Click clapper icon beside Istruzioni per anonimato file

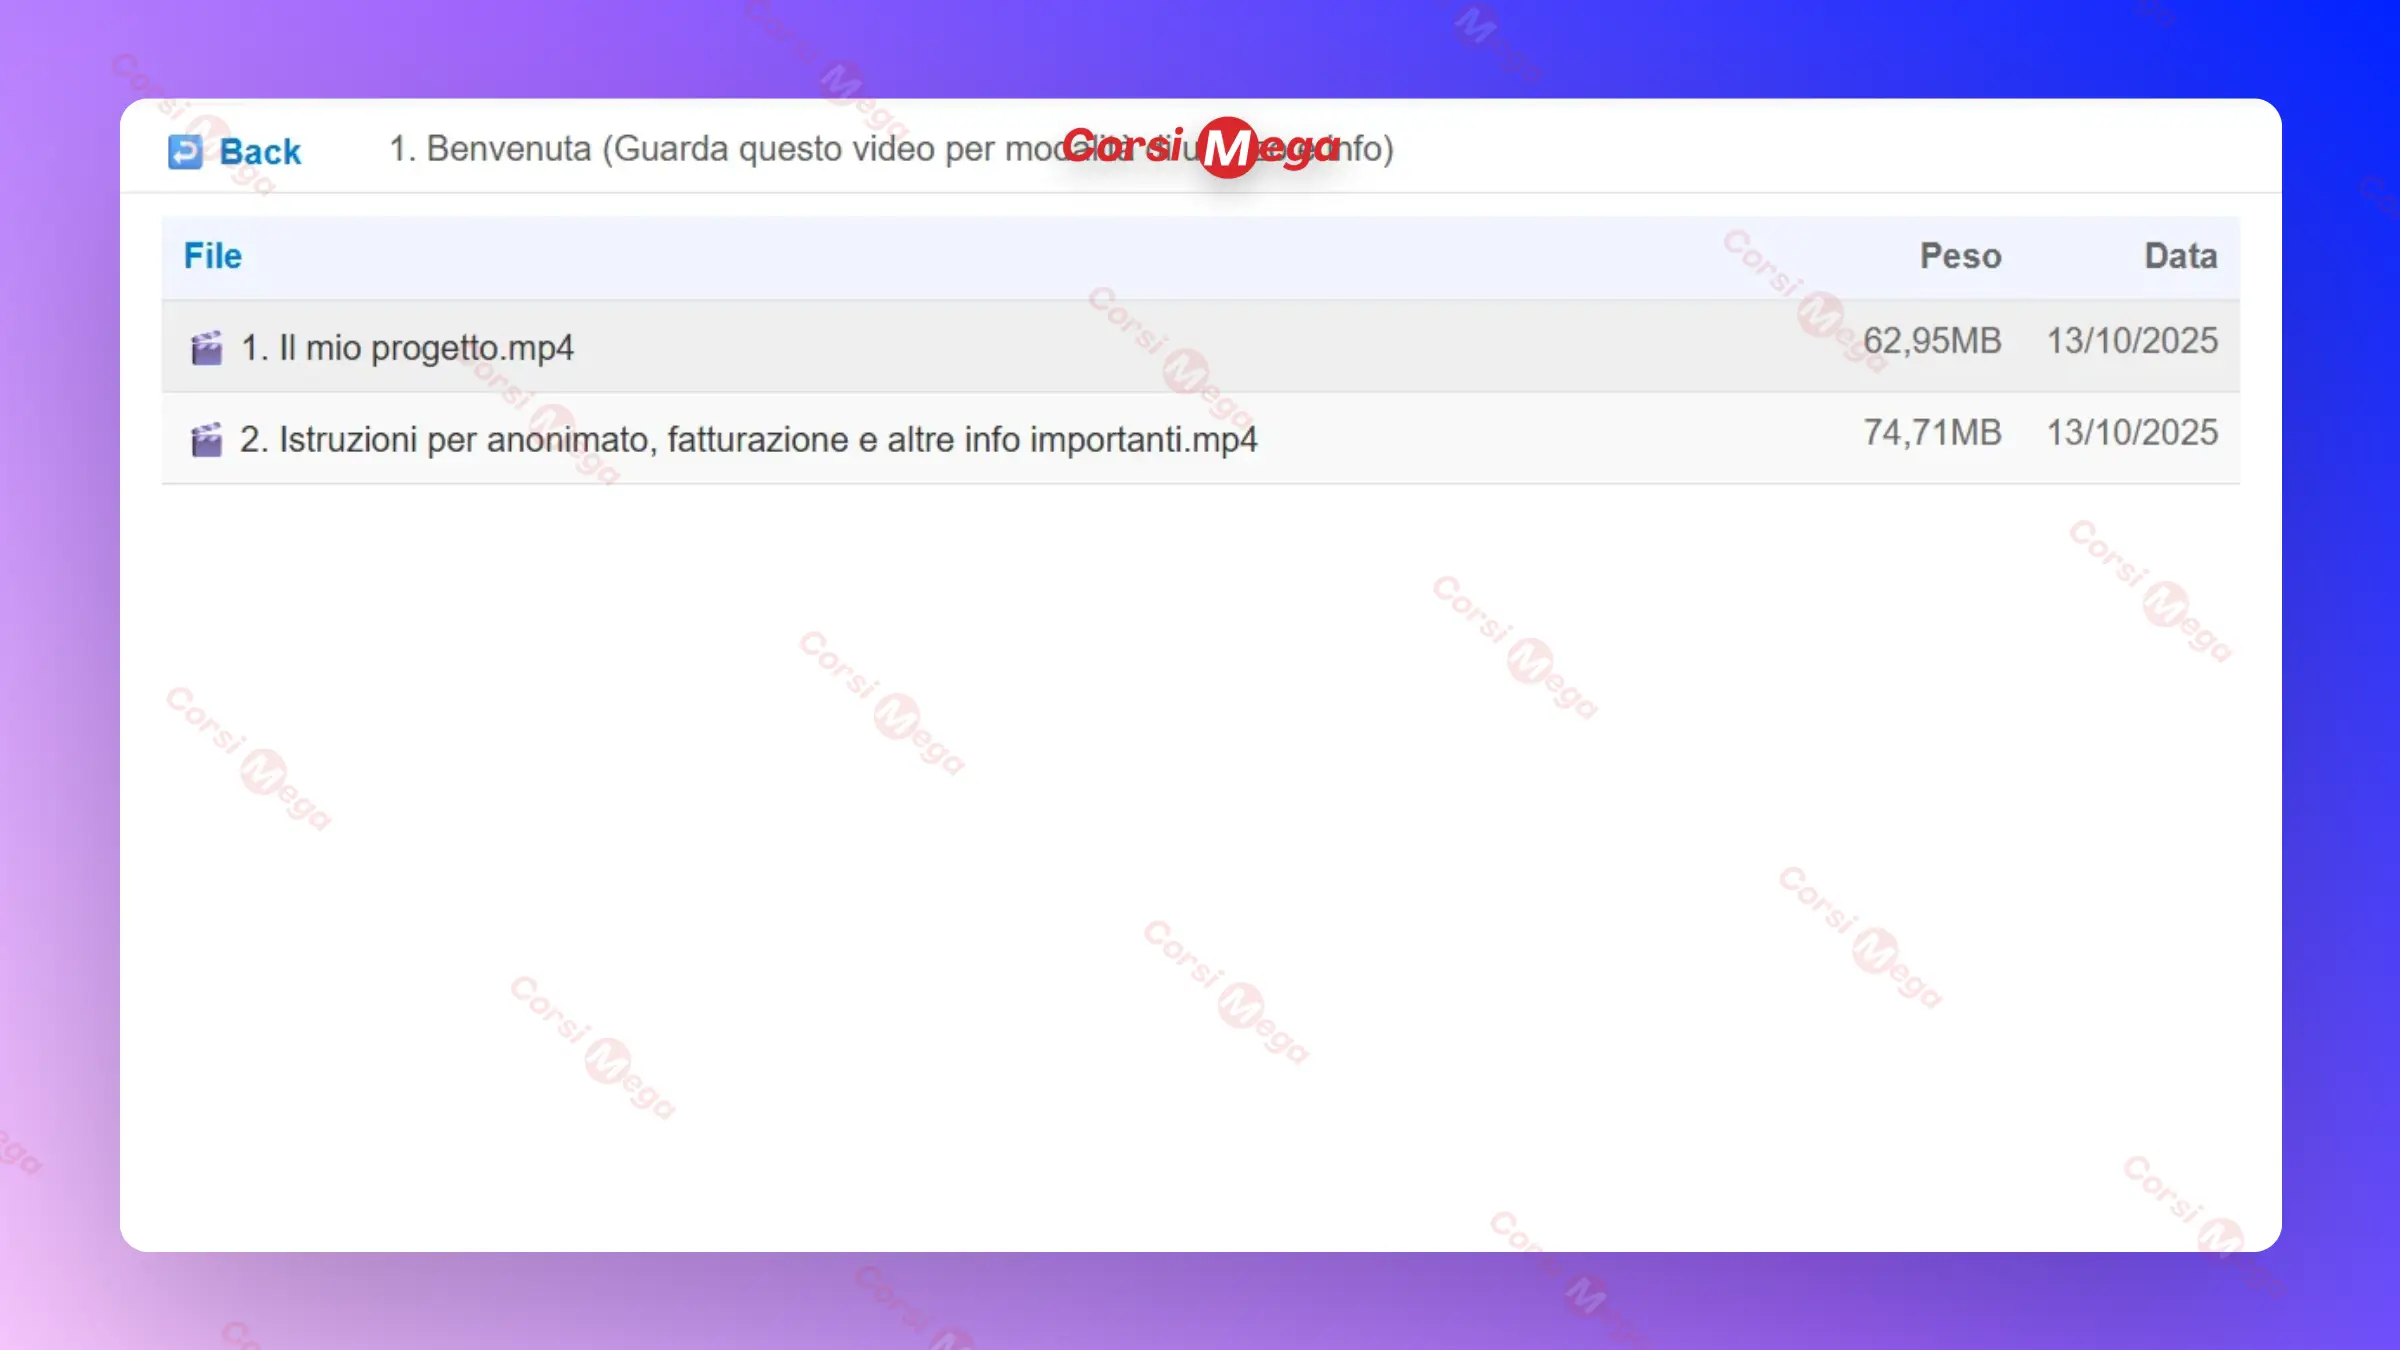(206, 440)
